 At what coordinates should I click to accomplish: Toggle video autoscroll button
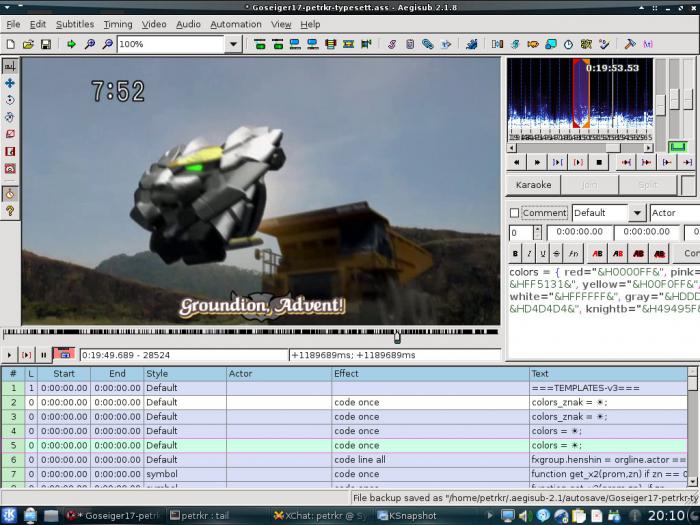64,354
